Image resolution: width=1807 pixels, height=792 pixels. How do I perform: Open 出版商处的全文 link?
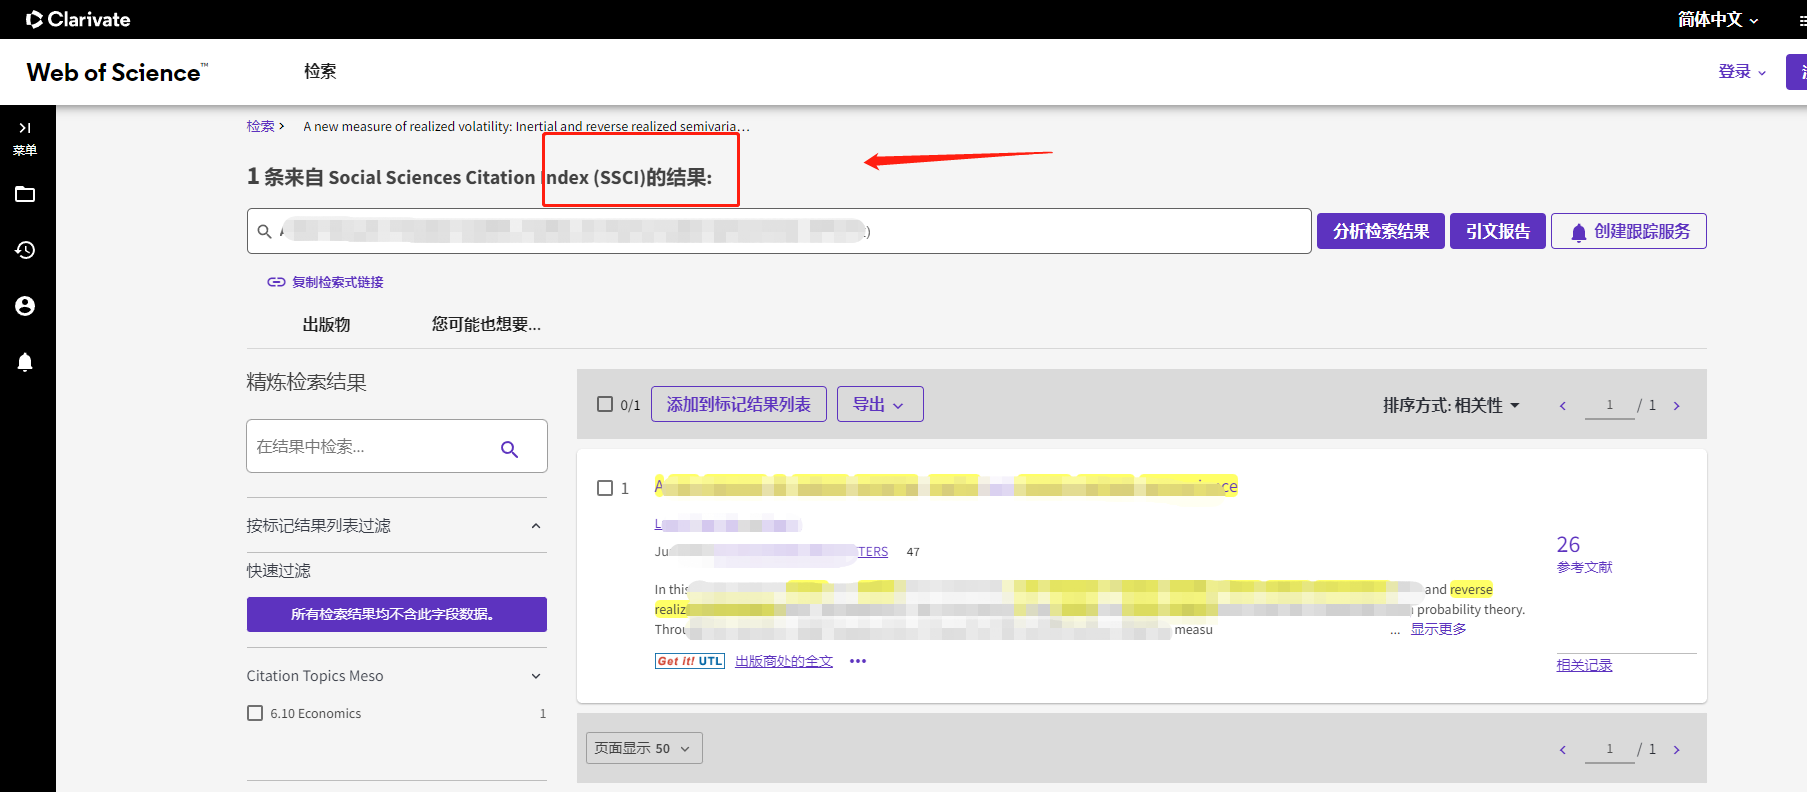[784, 661]
